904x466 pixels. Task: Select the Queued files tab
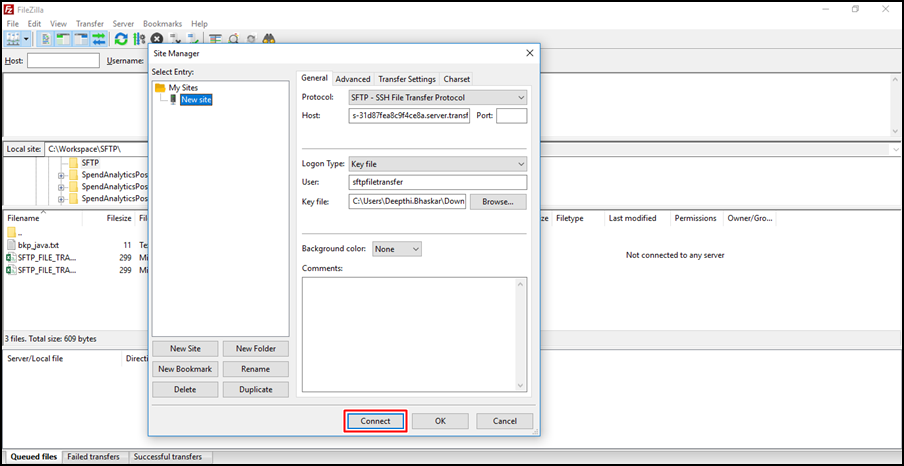[33, 456]
